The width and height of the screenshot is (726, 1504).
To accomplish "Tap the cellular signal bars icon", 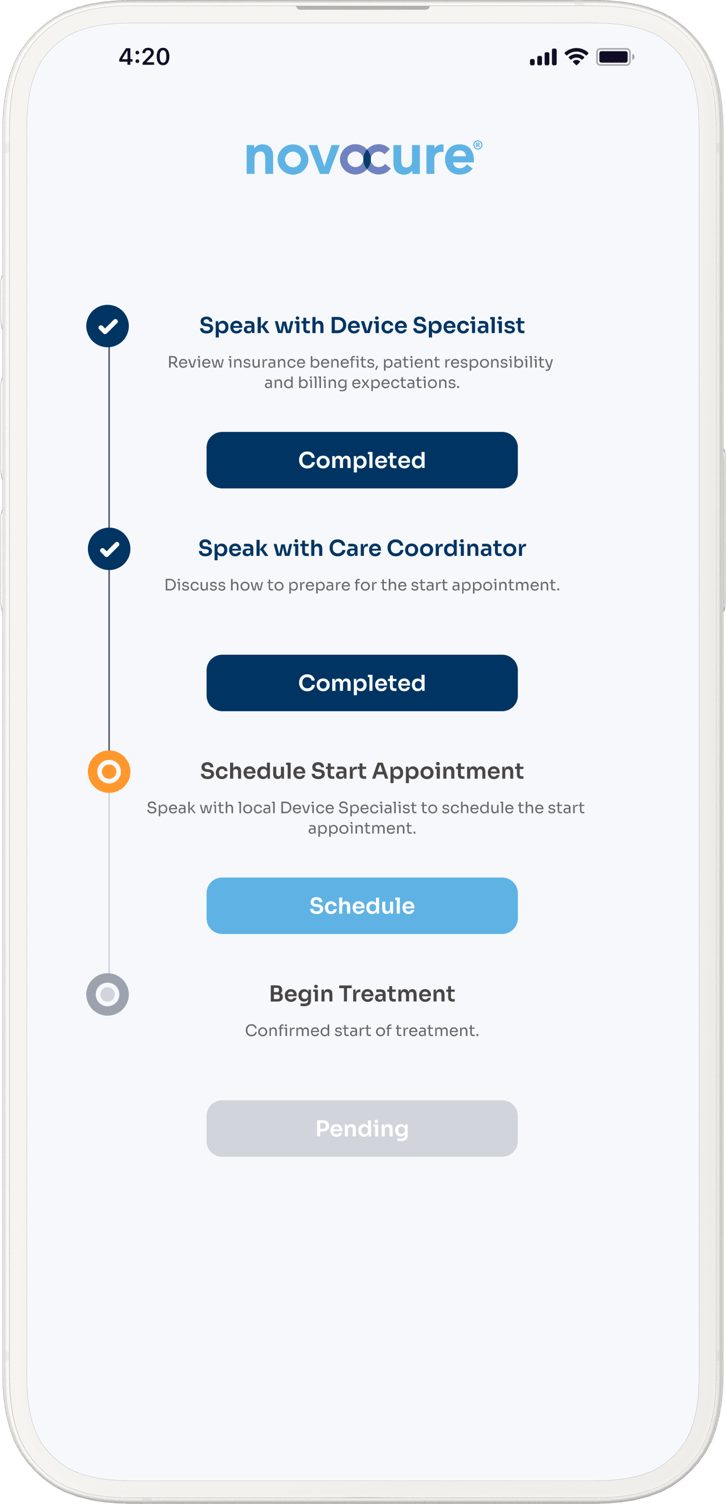I will 543,58.
